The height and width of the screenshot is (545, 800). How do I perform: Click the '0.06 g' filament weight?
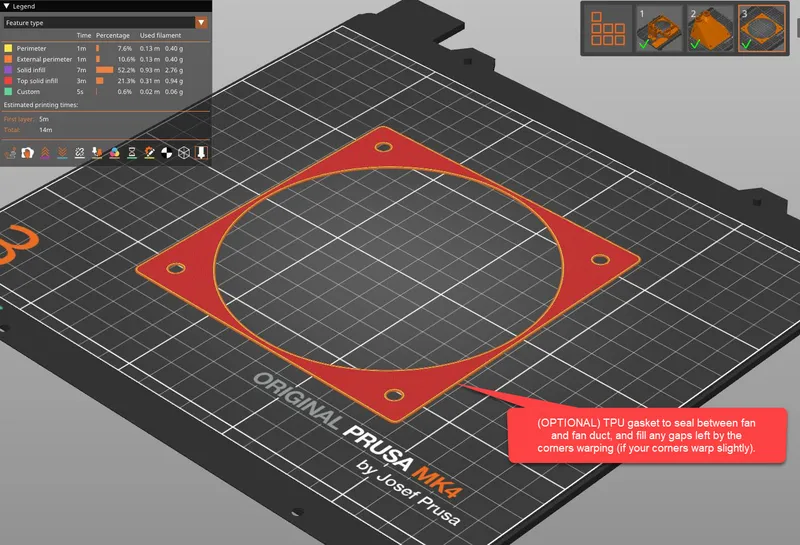pos(174,92)
